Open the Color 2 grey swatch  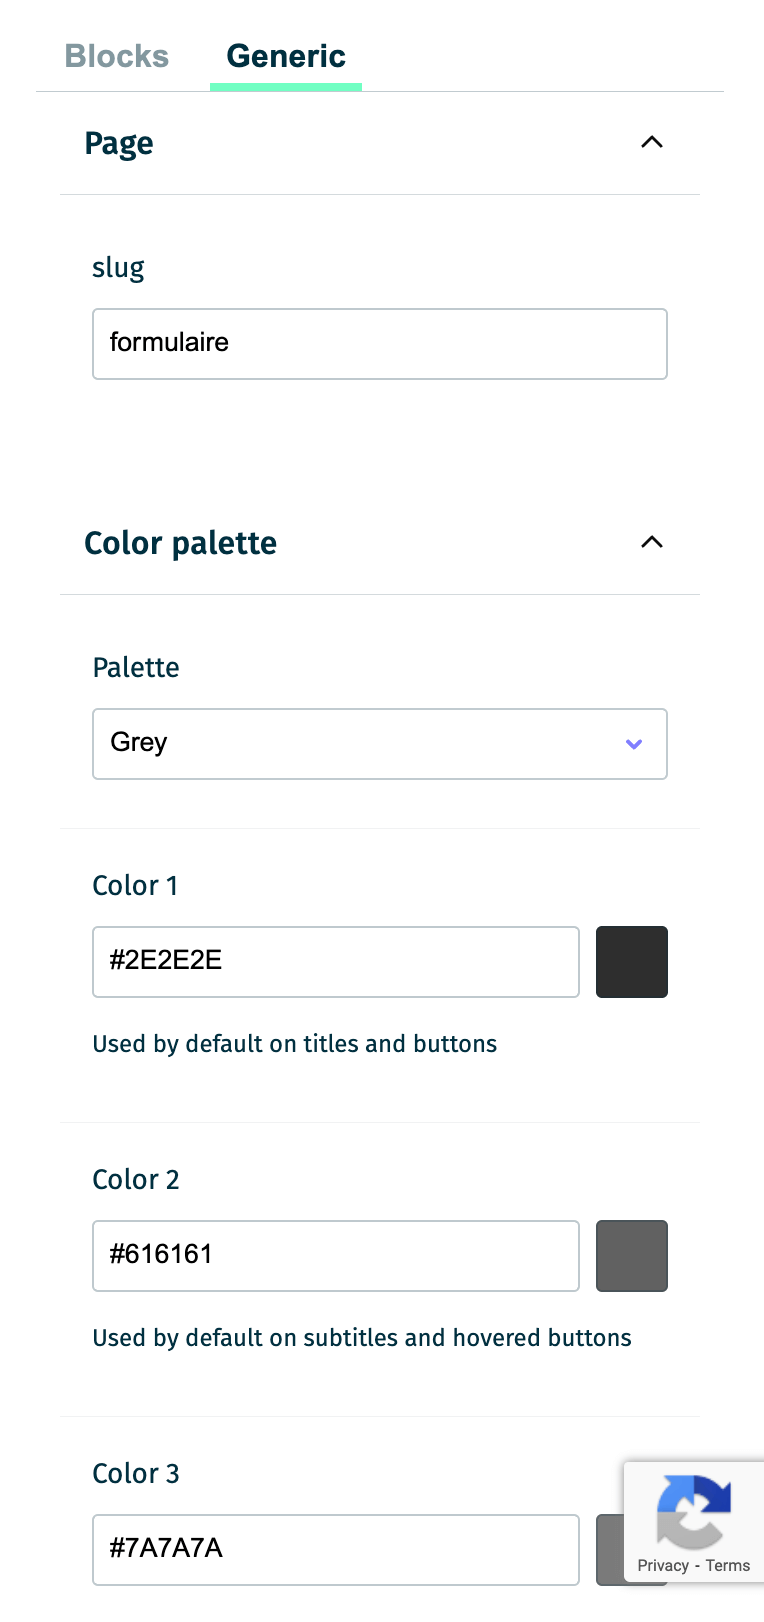tap(631, 1256)
